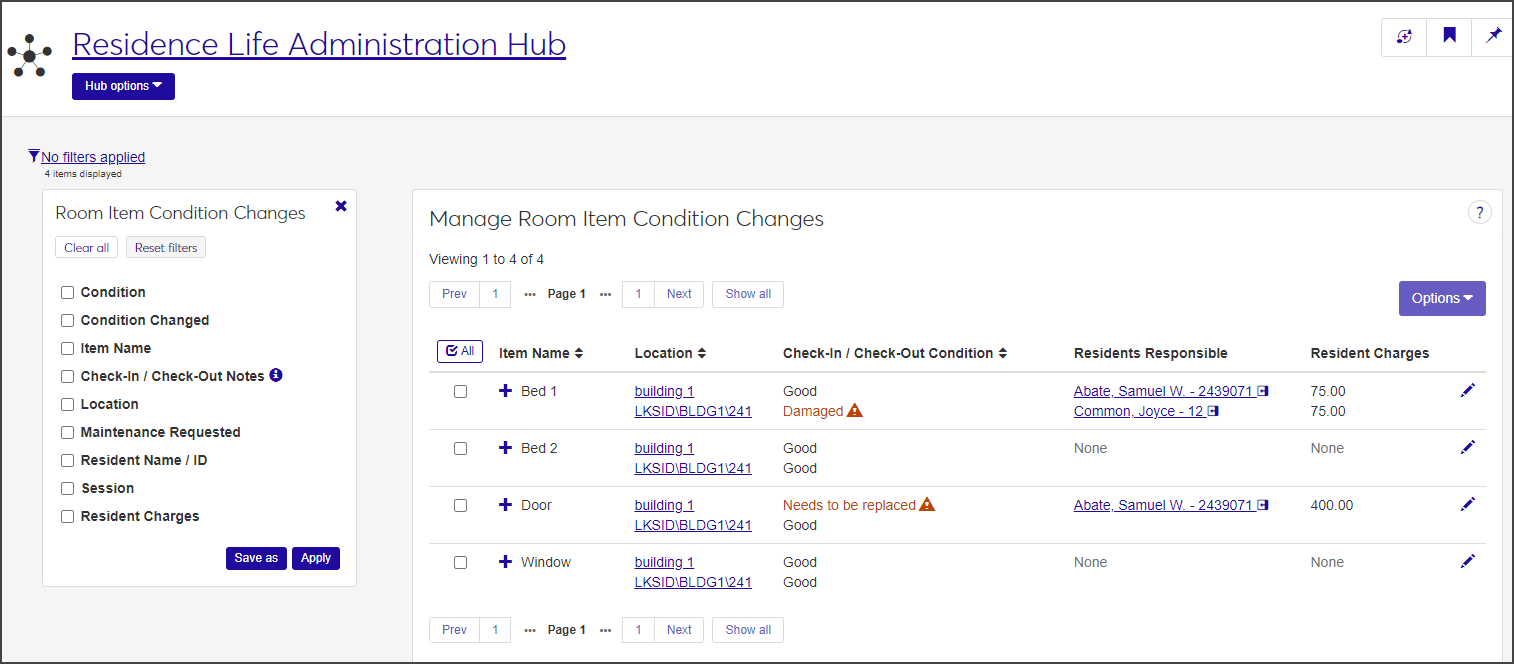Sort by Location column header
Image resolution: width=1514 pixels, height=664 pixels.
tap(670, 353)
